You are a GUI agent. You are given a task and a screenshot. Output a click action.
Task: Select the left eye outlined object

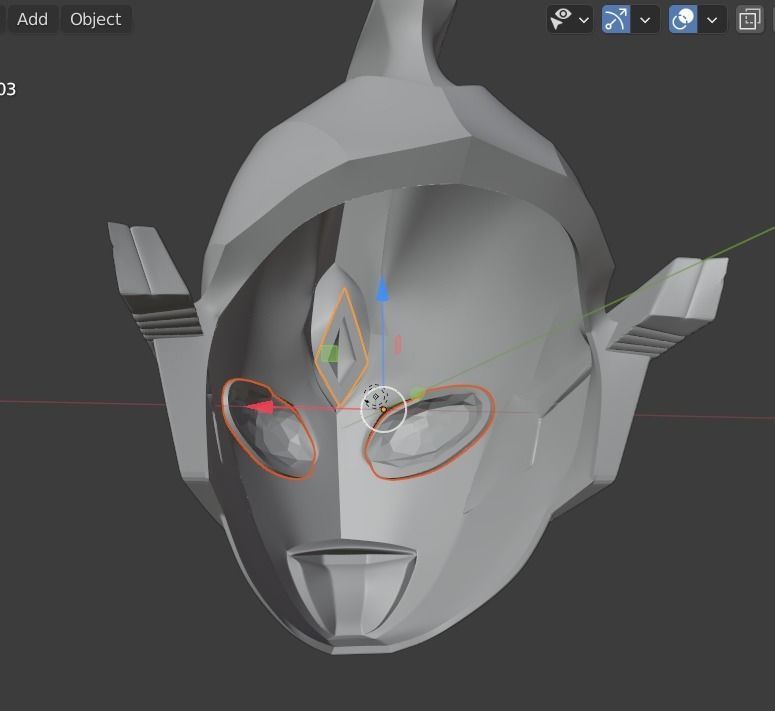click(x=269, y=428)
